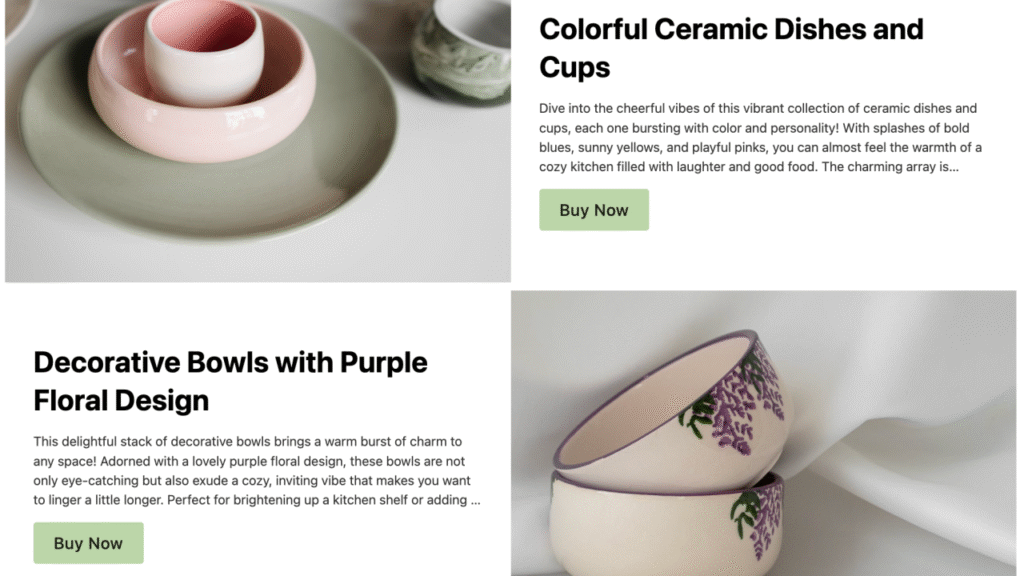This screenshot has height=576, width=1024.
Task: Select the ceramic dishes product photo
Action: [x=258, y=141]
